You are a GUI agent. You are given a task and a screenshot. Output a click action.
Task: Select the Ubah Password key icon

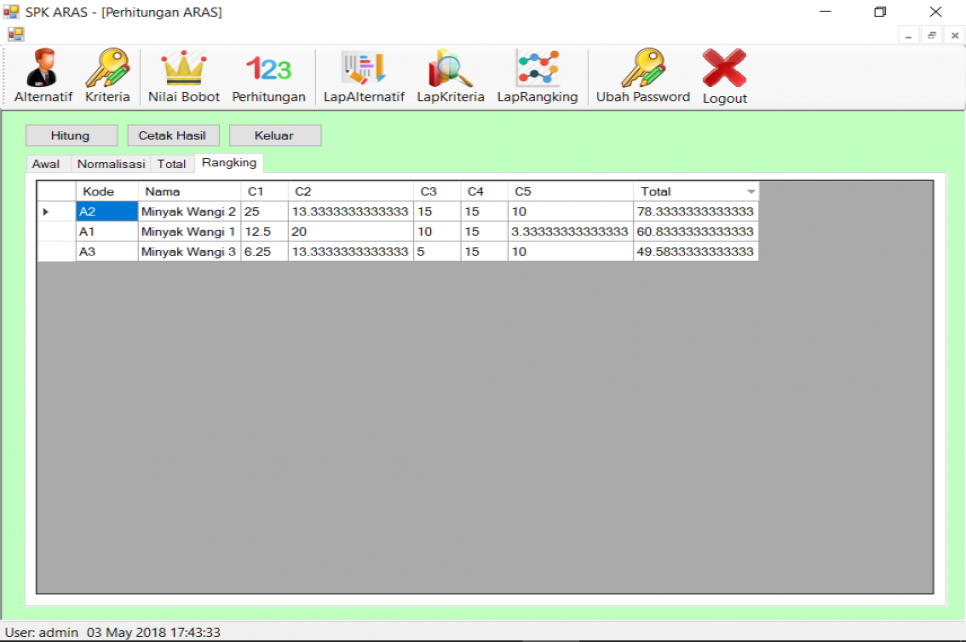tap(641, 75)
